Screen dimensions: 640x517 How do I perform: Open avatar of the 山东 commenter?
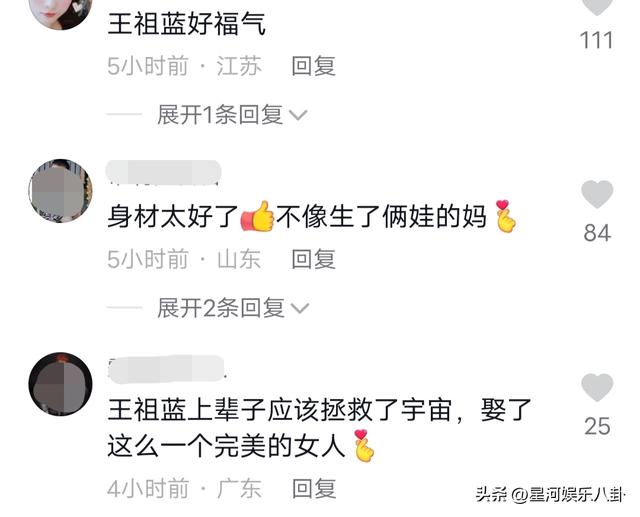click(x=60, y=191)
